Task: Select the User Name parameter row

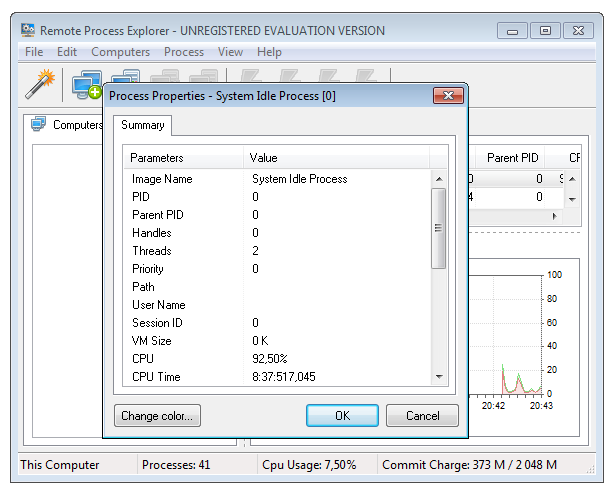Action: click(278, 305)
